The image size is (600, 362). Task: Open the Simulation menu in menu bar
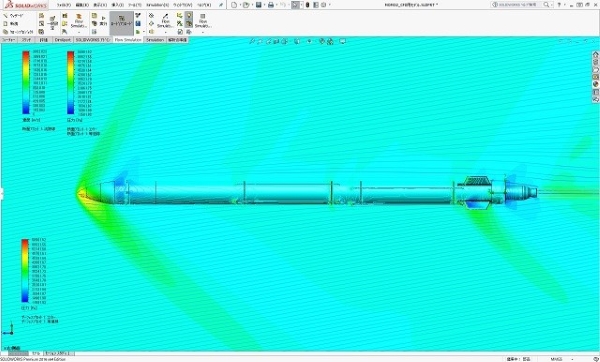(x=158, y=5)
